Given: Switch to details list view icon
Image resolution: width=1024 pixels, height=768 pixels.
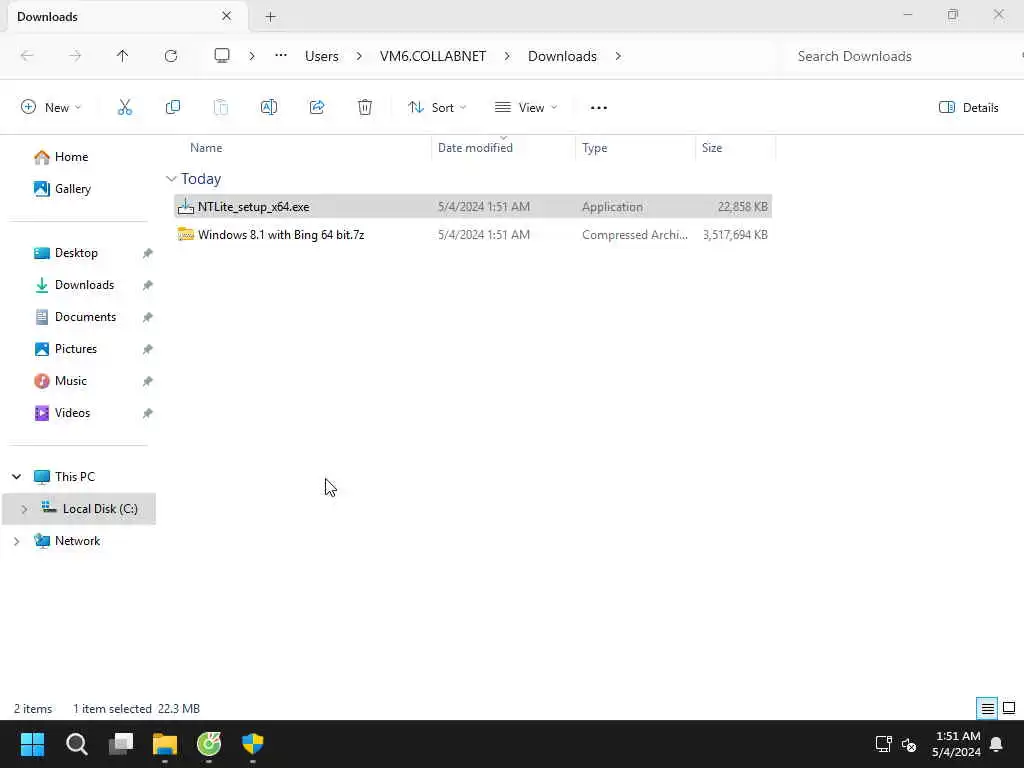Looking at the screenshot, I should [x=987, y=709].
